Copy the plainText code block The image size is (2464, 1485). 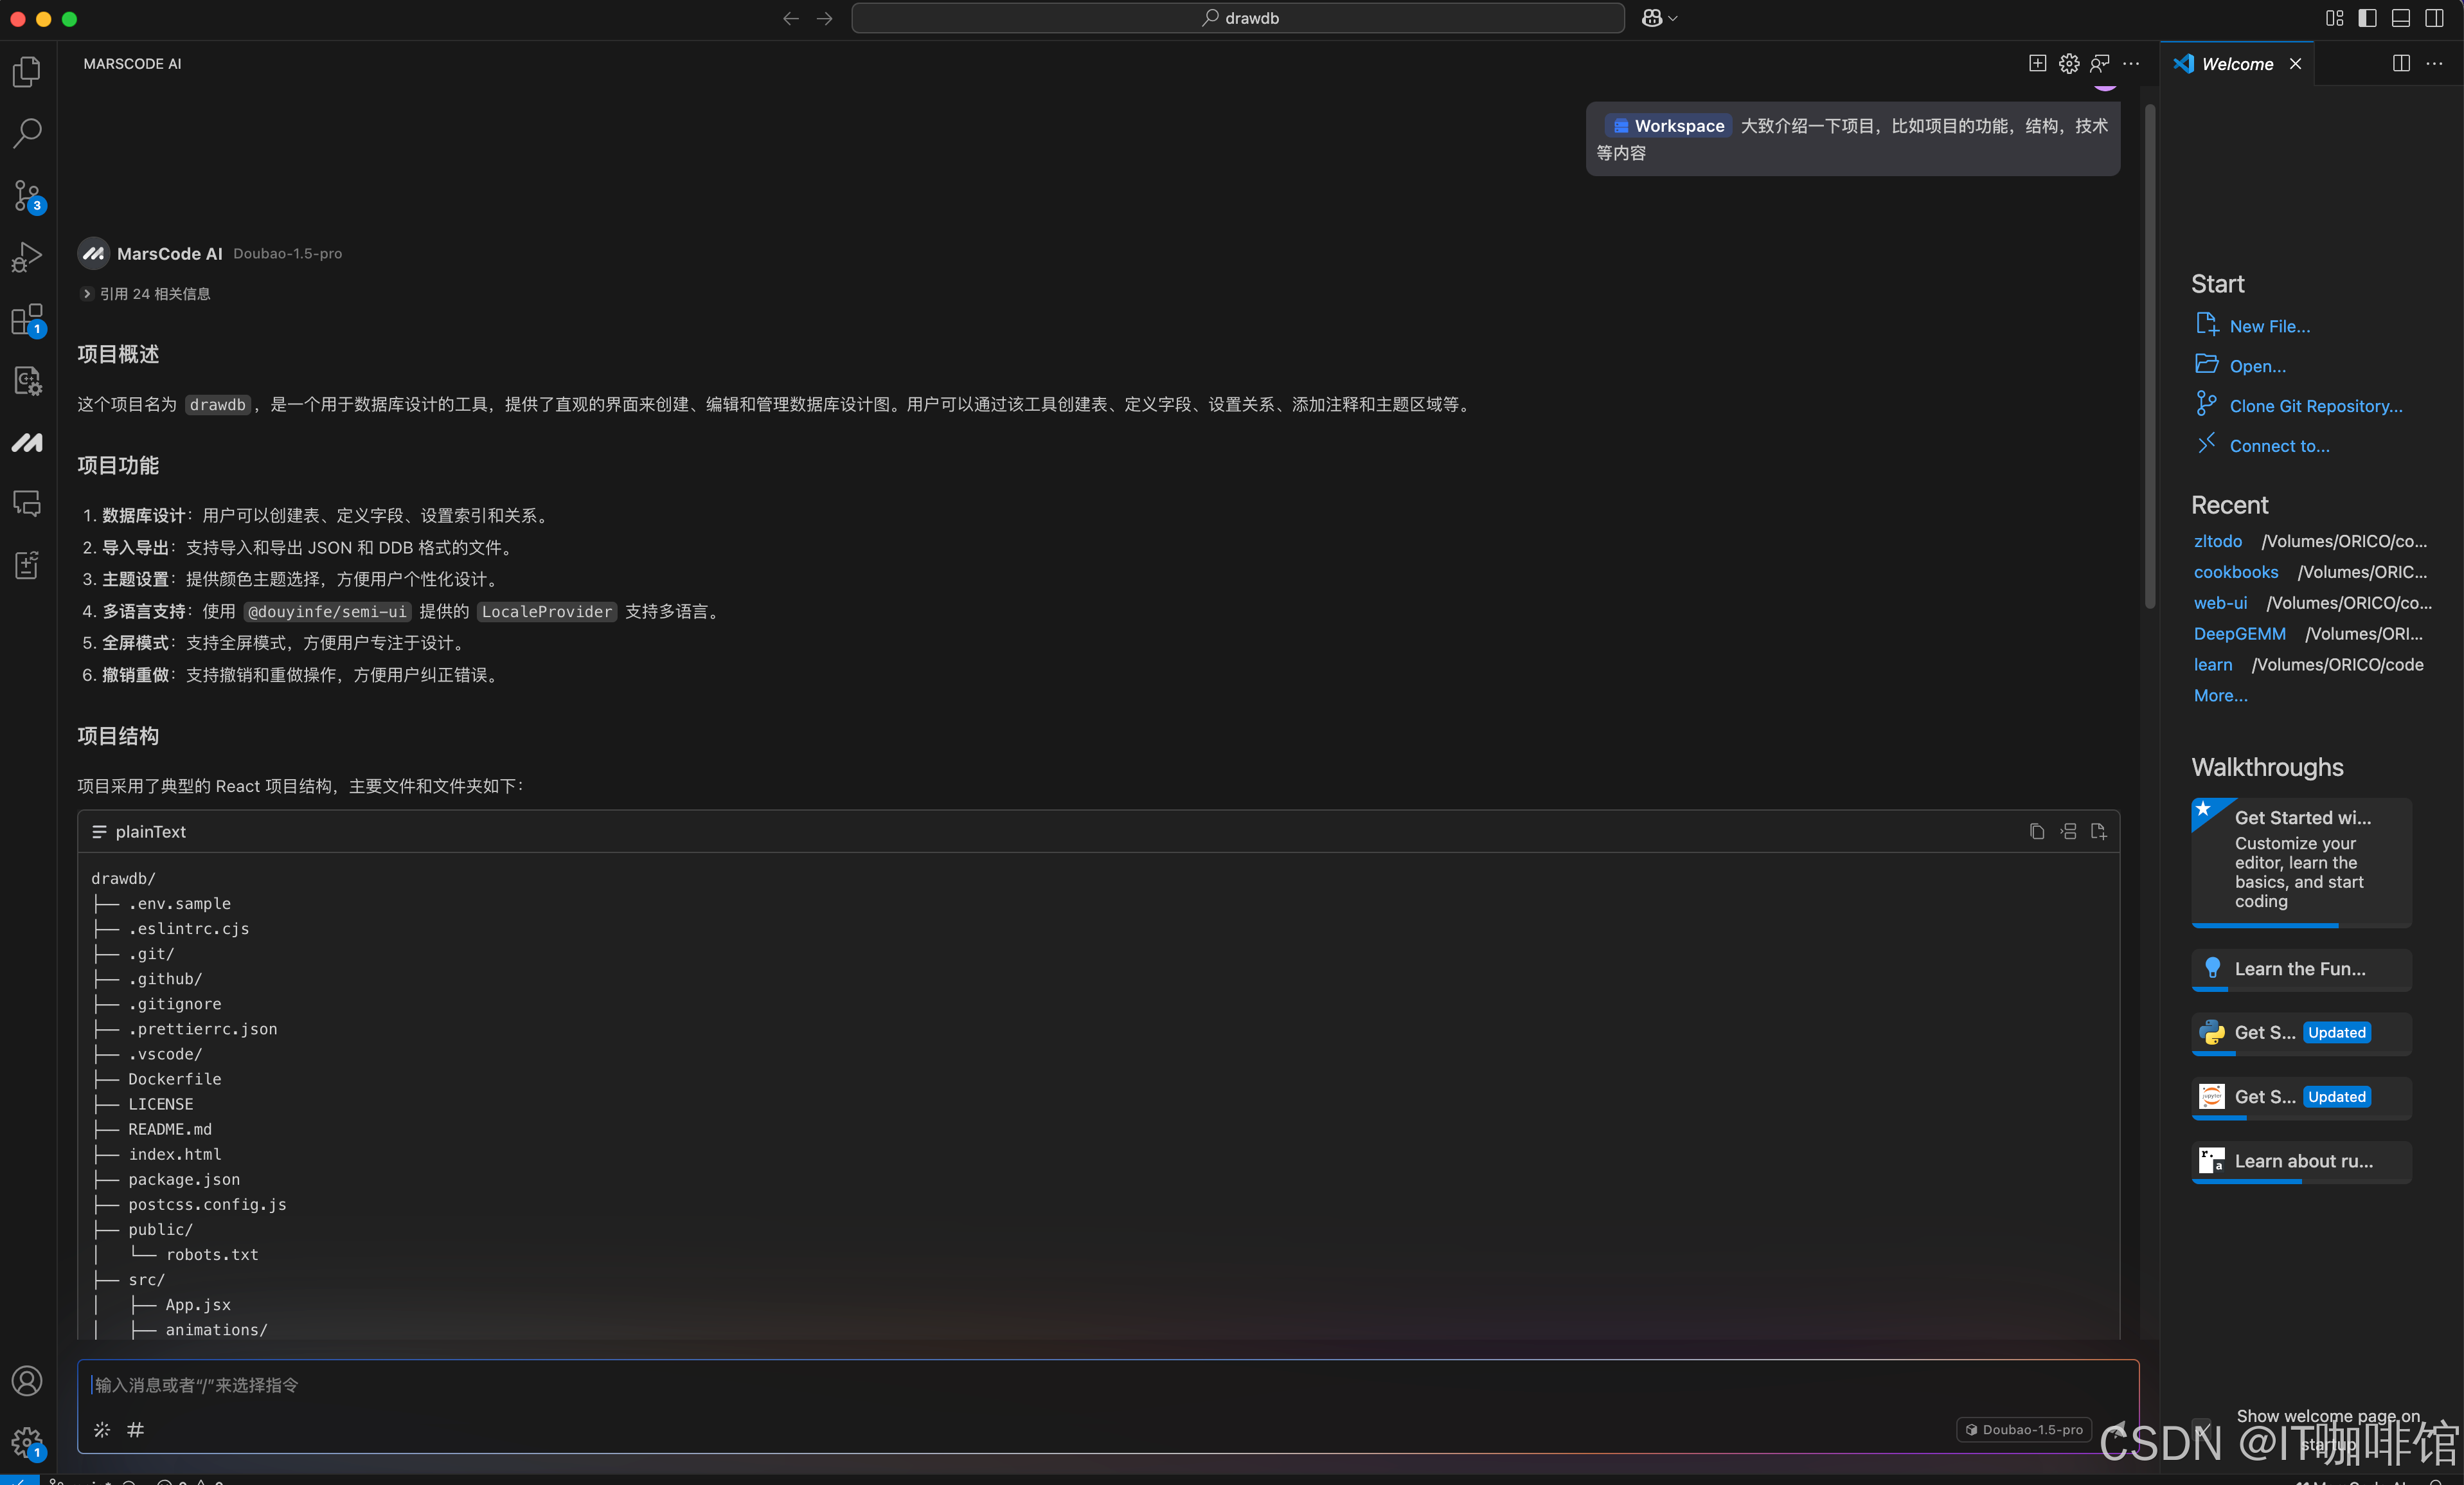(x=2036, y=831)
